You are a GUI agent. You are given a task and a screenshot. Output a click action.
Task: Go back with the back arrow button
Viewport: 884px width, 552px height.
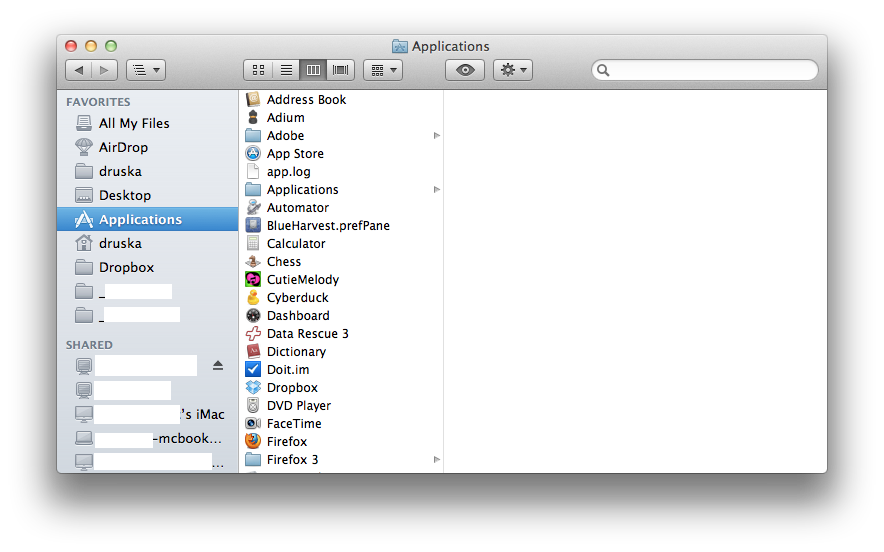(x=79, y=70)
